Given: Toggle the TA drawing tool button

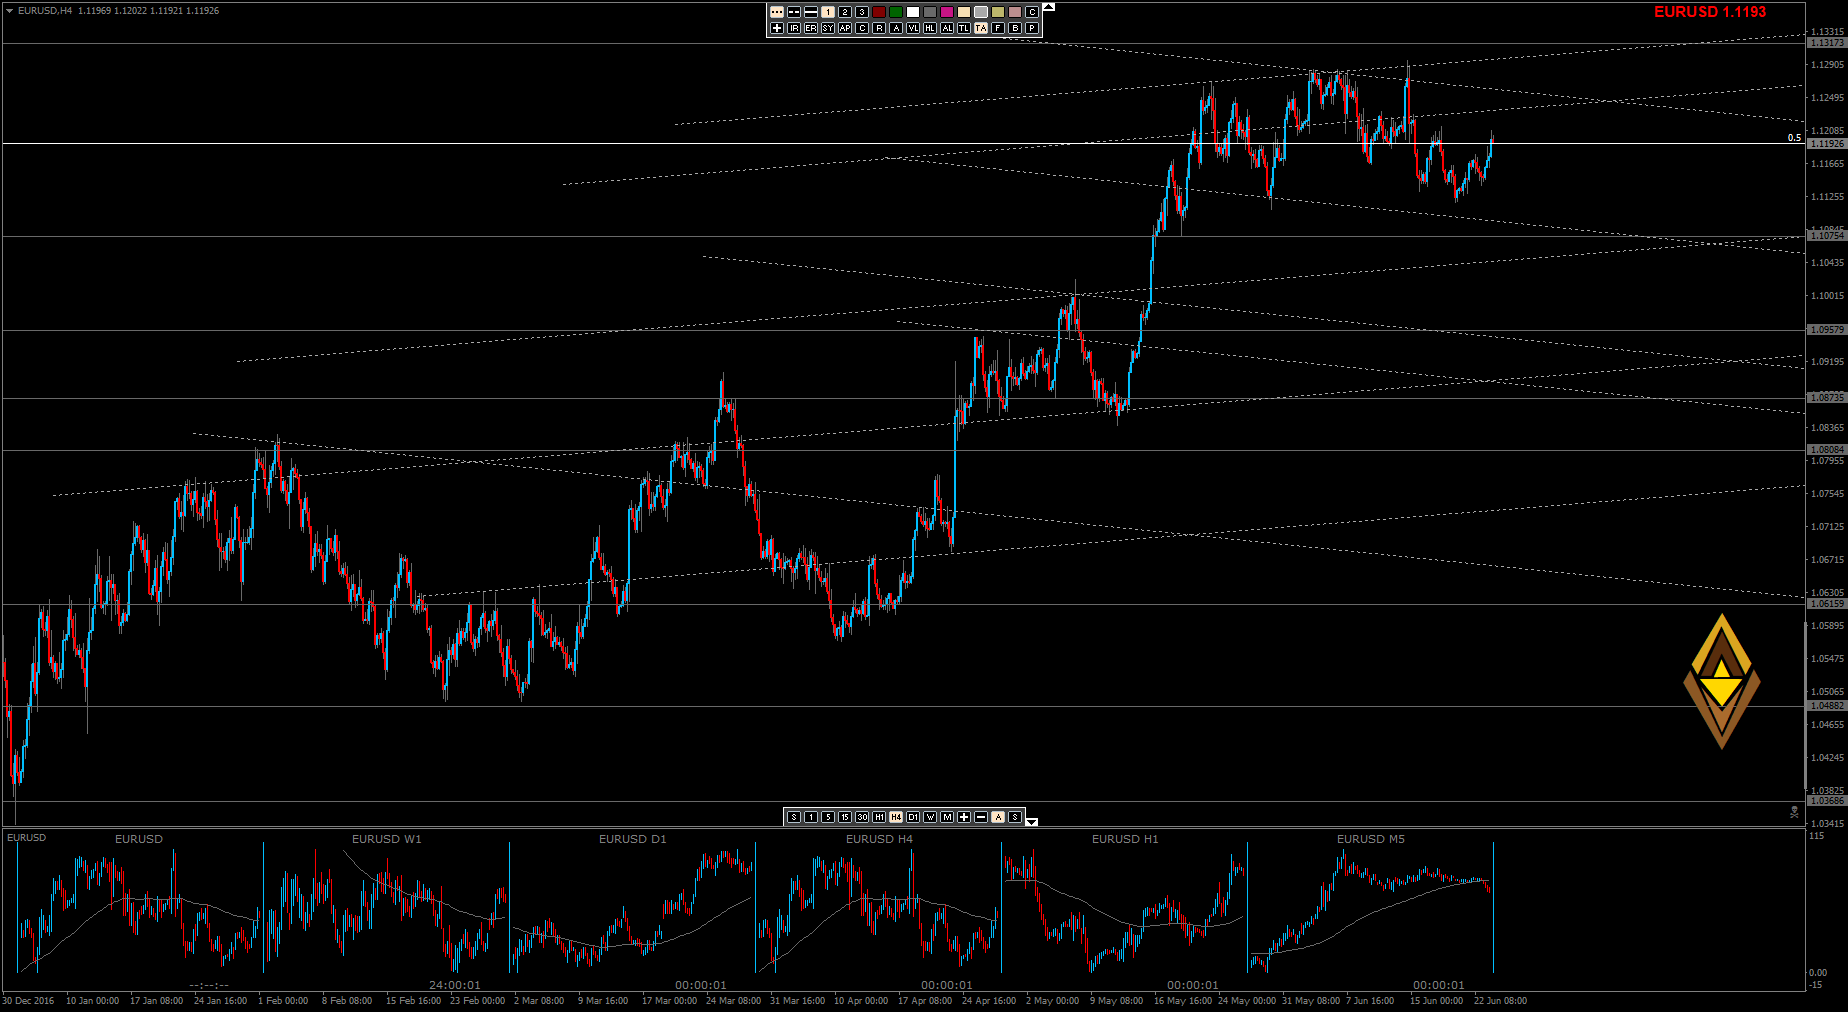Looking at the screenshot, I should 981,28.
